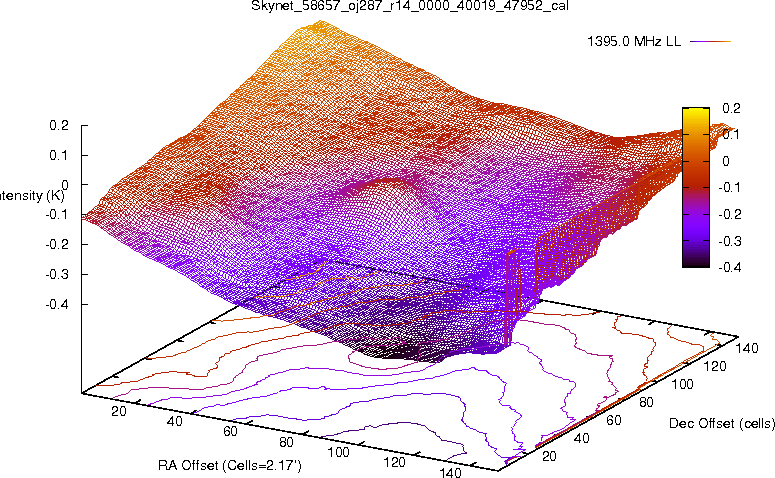Viewport: 775px width, 478px height.
Task: Click the tall vertical spike on the surface
Action: click(x=514, y=297)
